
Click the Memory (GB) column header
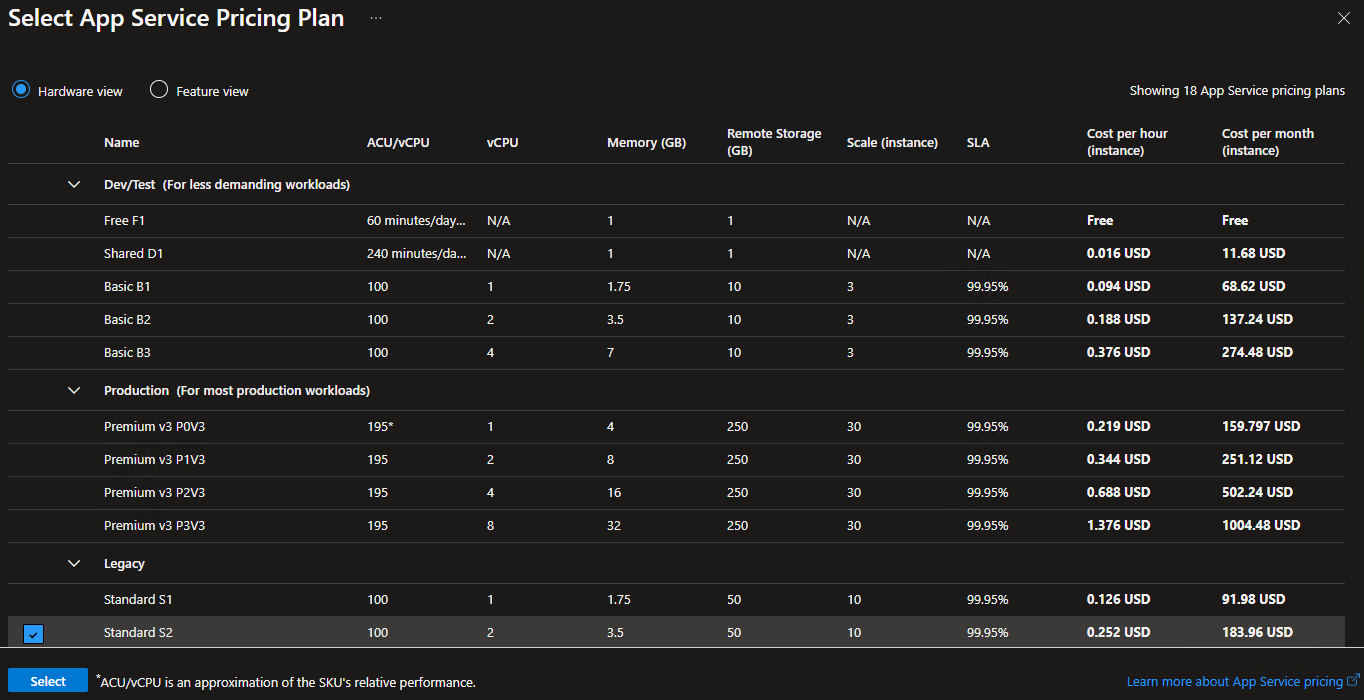(x=647, y=143)
